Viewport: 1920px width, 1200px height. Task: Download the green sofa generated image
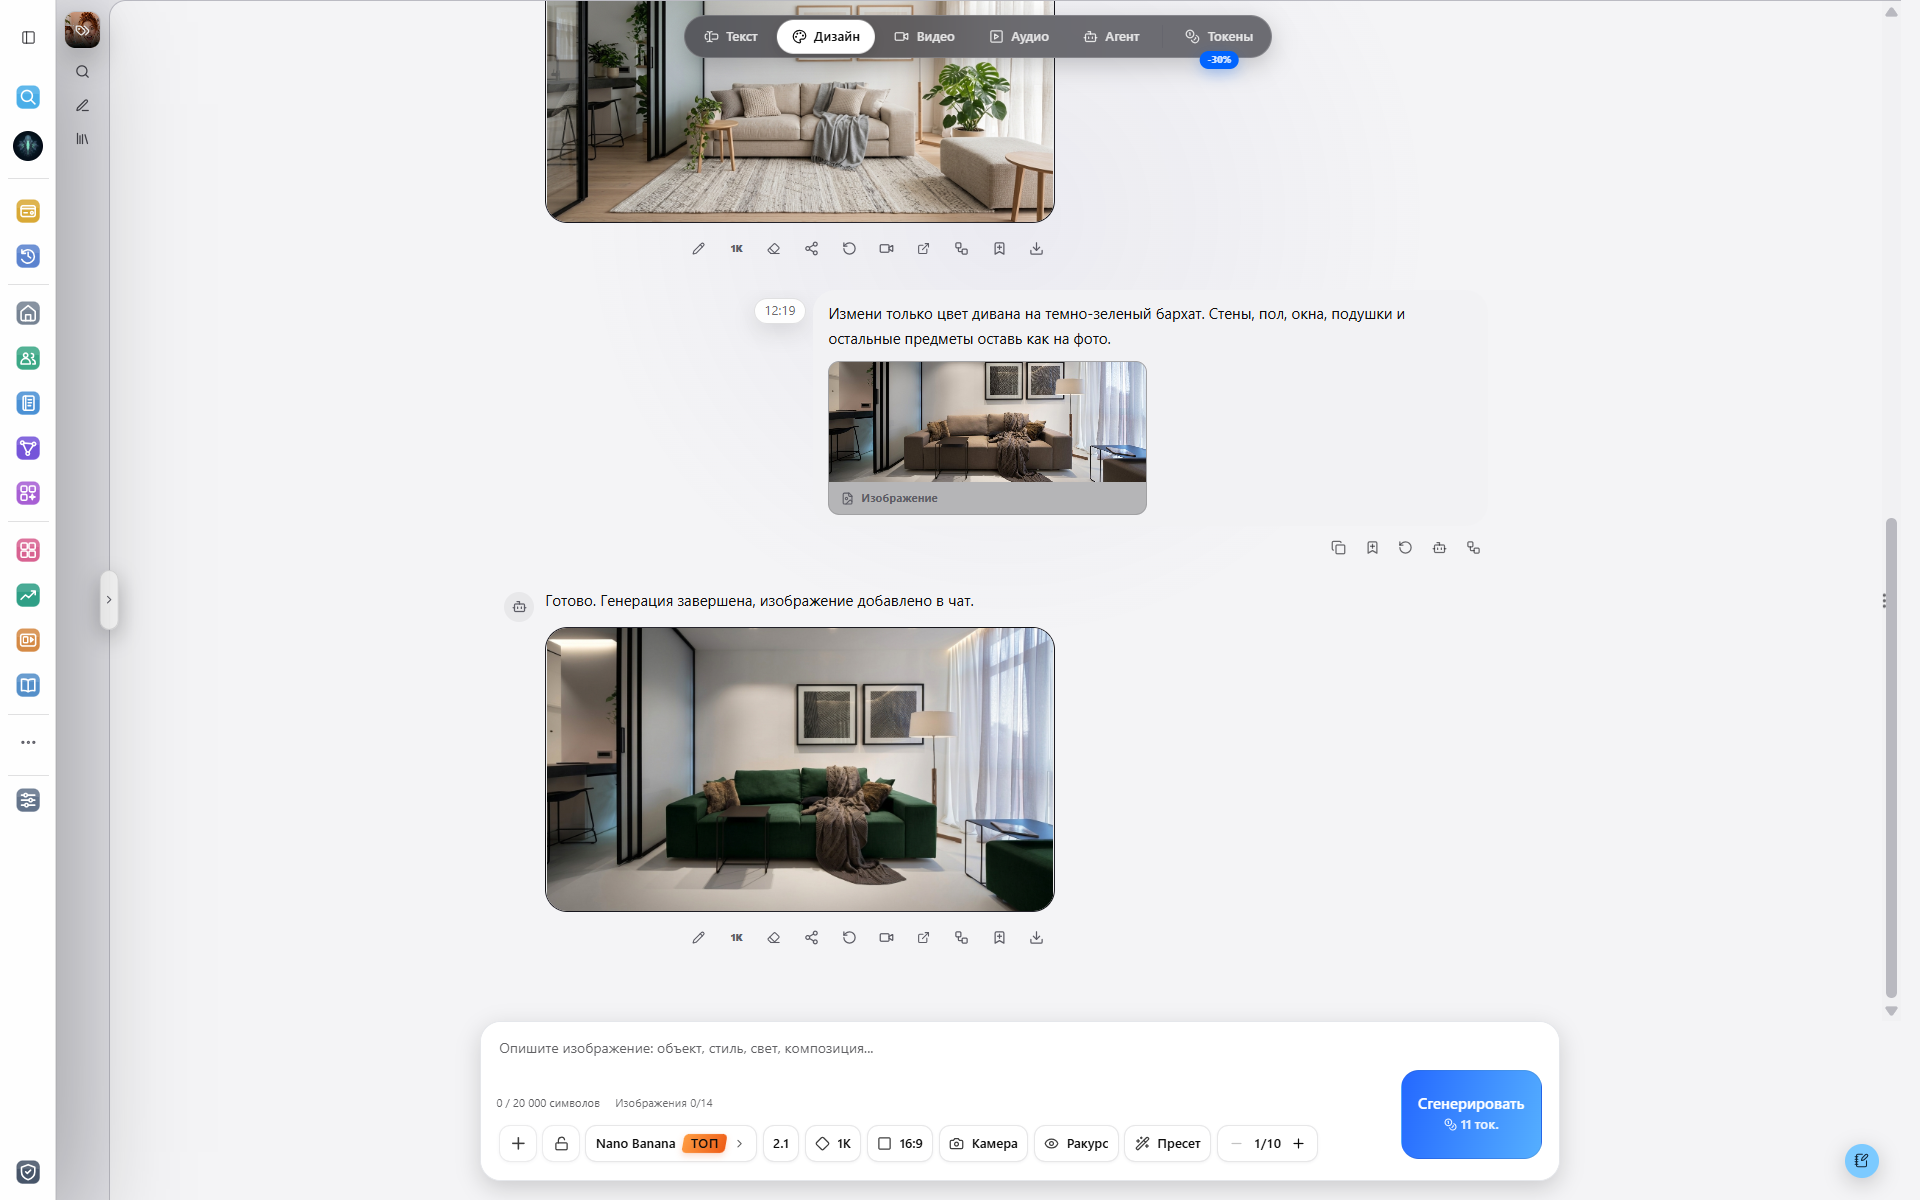1036,937
